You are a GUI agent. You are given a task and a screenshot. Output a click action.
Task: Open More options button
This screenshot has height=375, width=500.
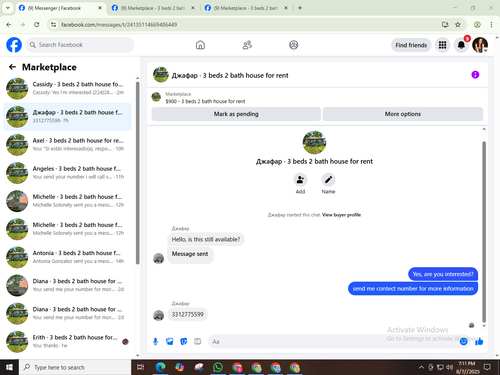click(x=403, y=114)
